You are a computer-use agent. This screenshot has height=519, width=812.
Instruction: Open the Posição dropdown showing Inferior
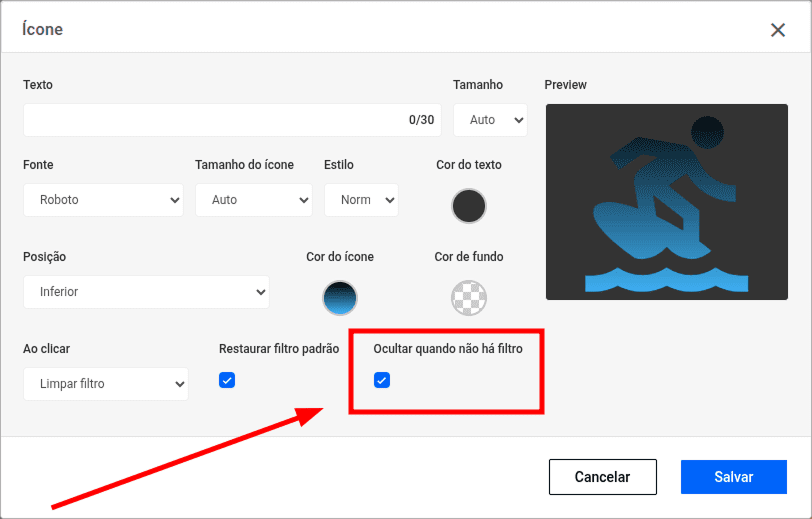coord(146,292)
